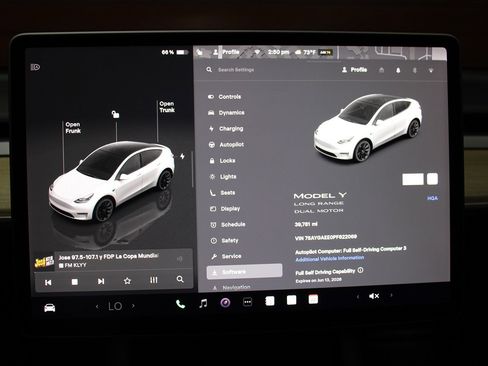
Task: Tap the speaker icon in media card
Action: coord(180,258)
